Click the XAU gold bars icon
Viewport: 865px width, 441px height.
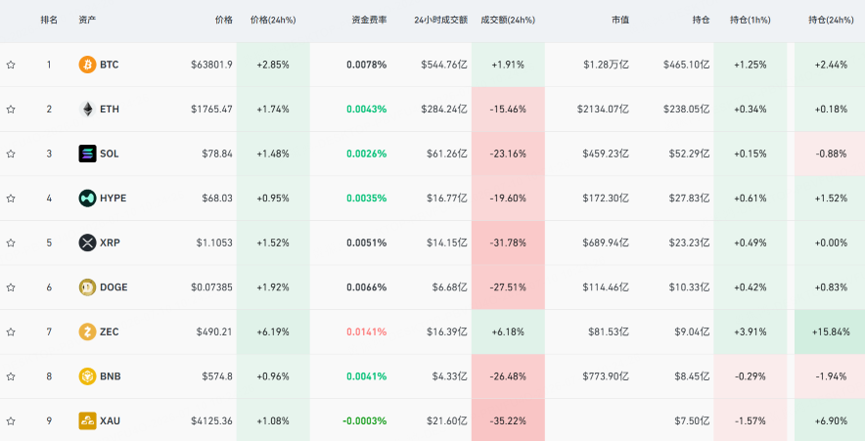point(87,421)
